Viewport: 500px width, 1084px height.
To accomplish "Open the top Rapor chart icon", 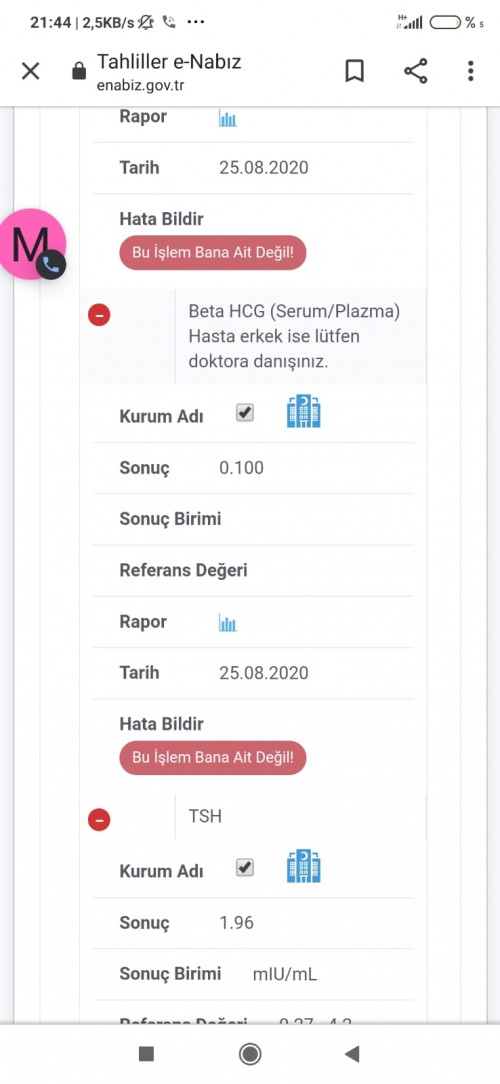I will tap(228, 119).
